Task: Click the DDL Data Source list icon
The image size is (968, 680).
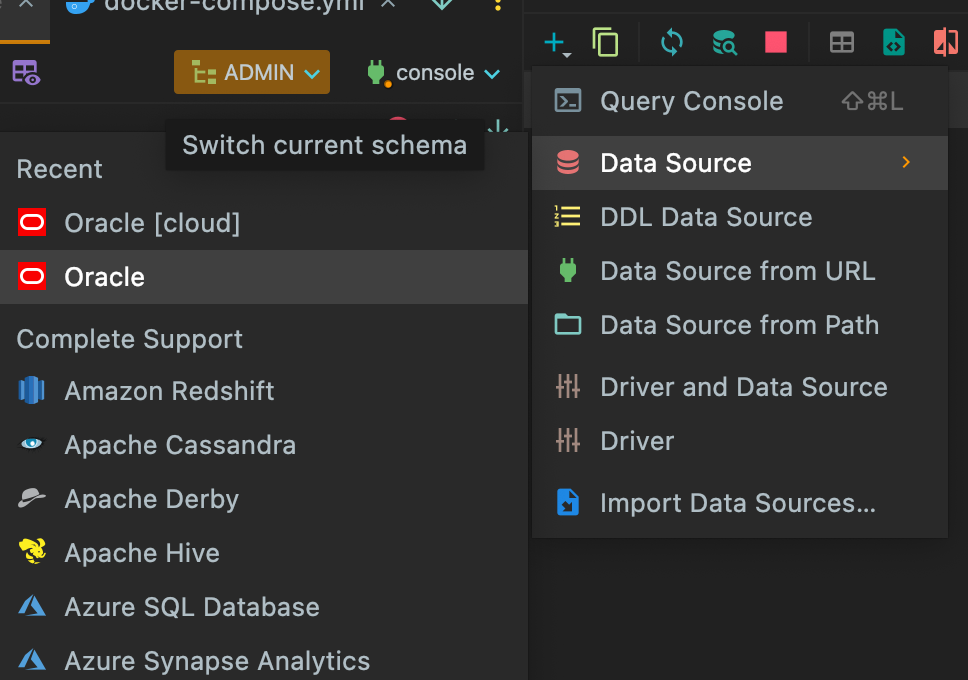Action: [567, 216]
